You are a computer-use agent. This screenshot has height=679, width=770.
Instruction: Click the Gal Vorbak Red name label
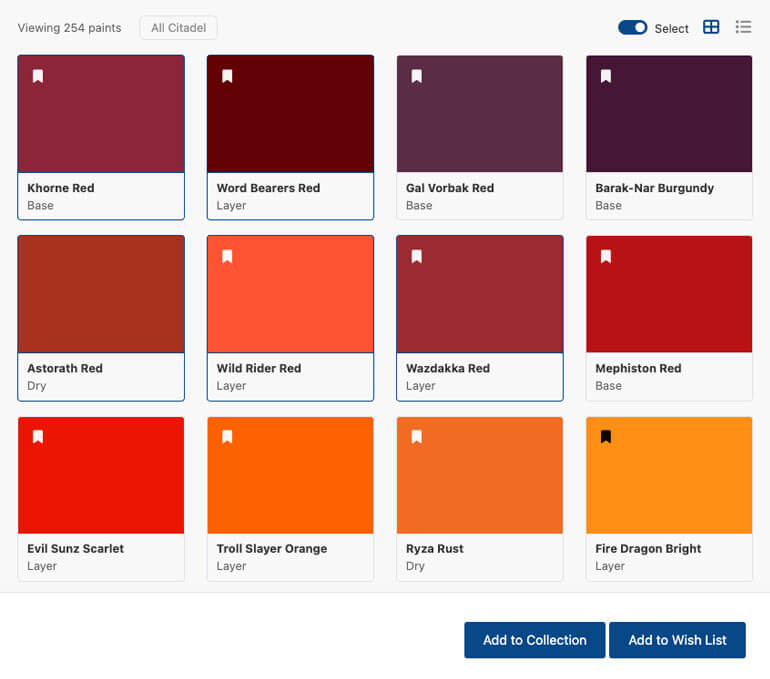[450, 188]
